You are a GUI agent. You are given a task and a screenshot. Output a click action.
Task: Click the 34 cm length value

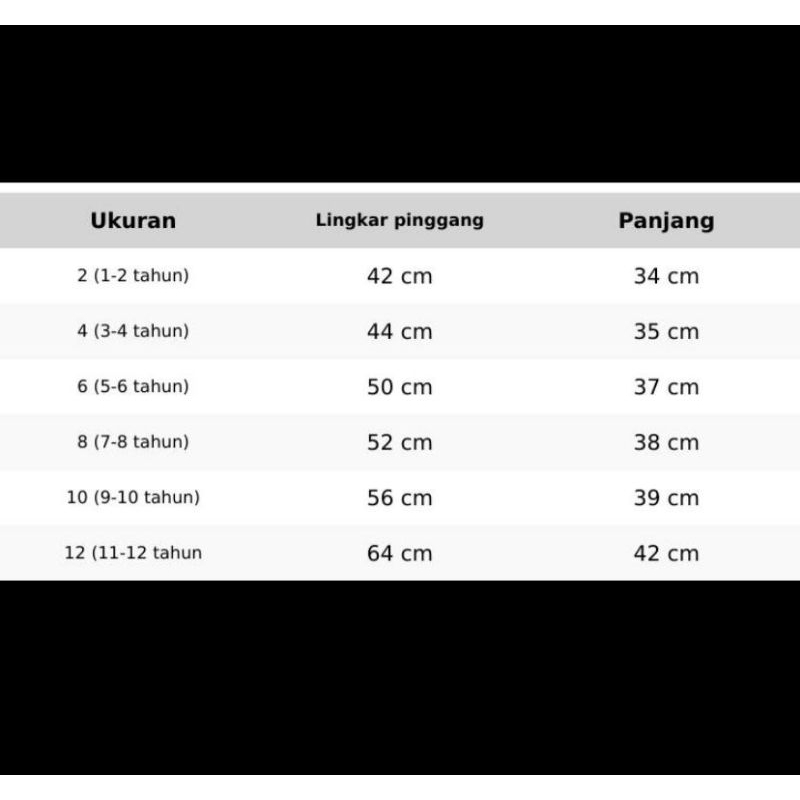[x=666, y=276]
